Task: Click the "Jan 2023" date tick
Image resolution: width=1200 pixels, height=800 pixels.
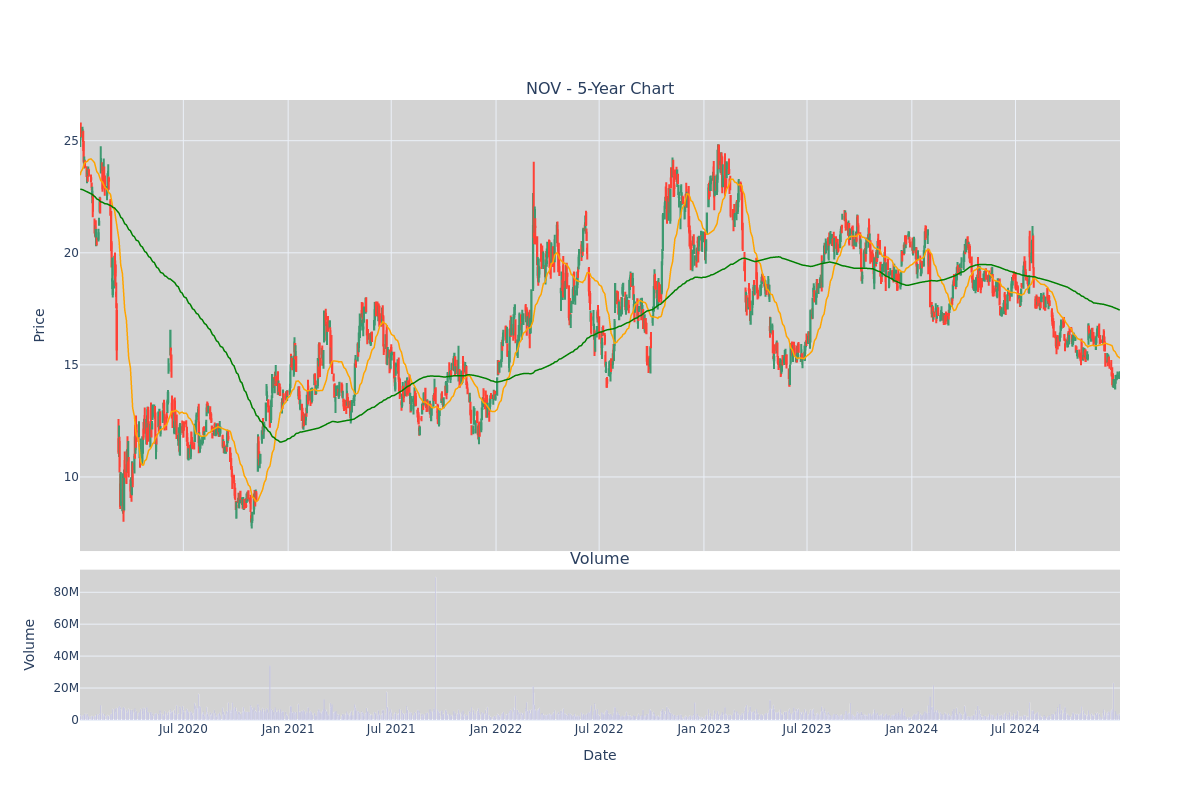Action: (x=704, y=729)
